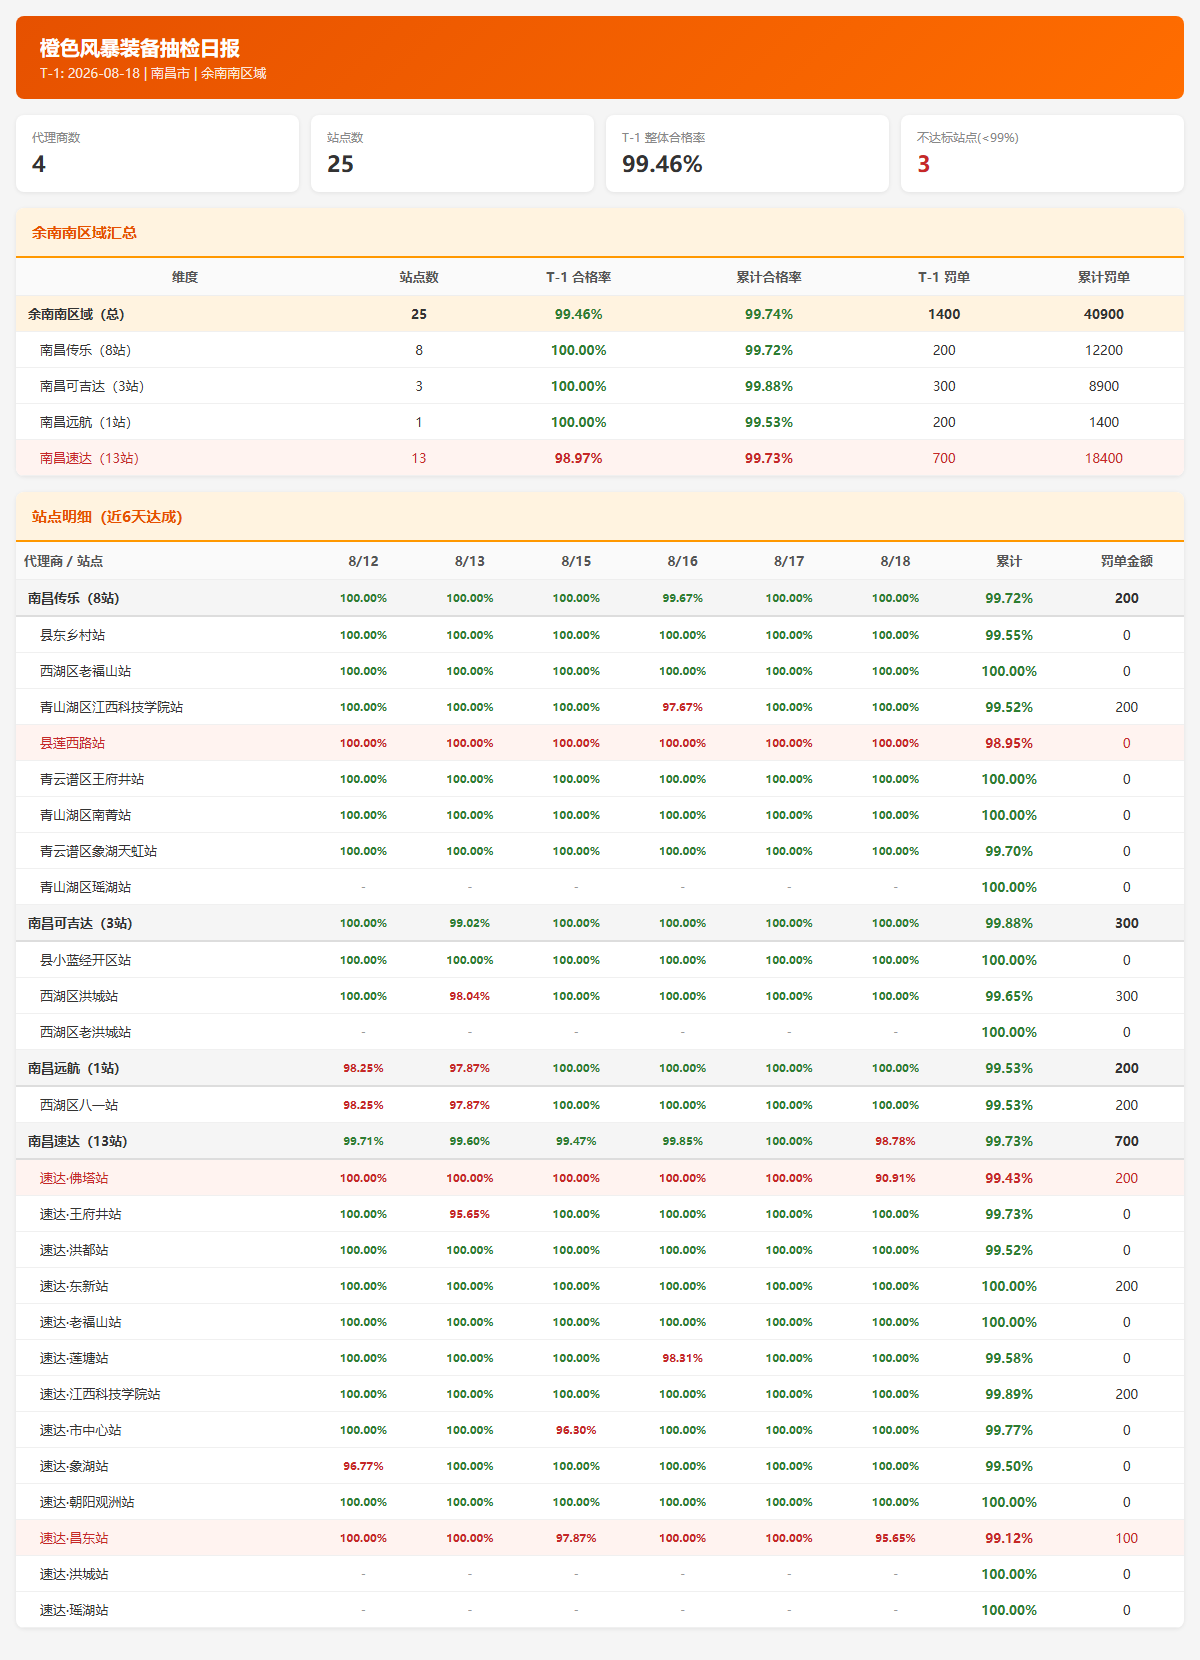Click the 90.91% value in 佛塔站 row
The height and width of the screenshot is (1660, 1200).
pyautogui.click(x=895, y=1178)
